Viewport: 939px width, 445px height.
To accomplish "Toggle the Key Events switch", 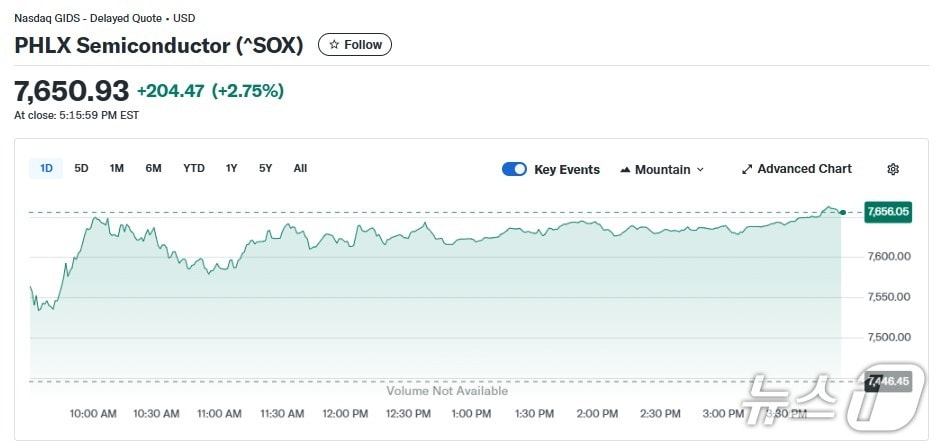I will [x=514, y=169].
